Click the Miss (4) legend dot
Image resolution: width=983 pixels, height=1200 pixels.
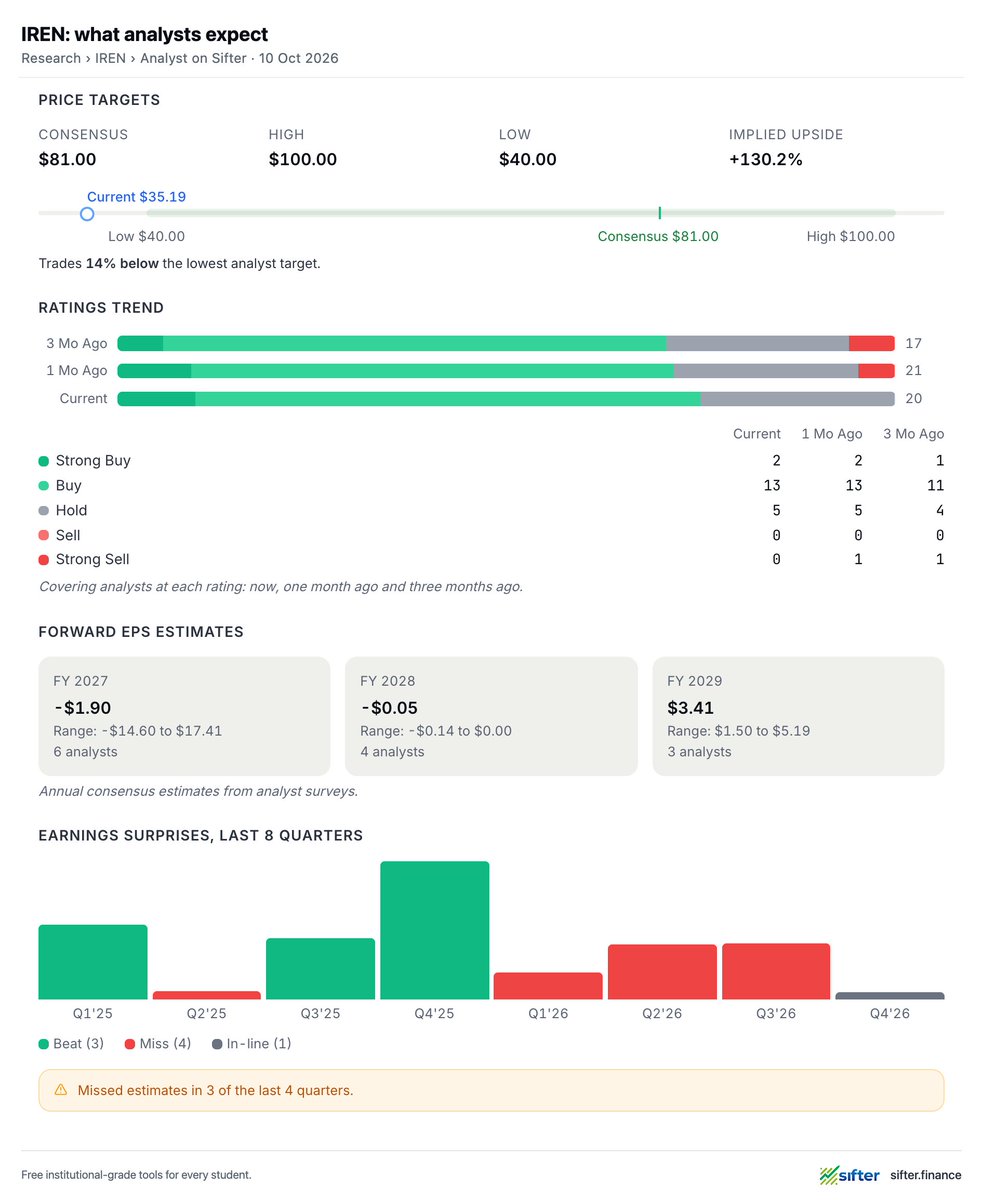(x=130, y=1044)
